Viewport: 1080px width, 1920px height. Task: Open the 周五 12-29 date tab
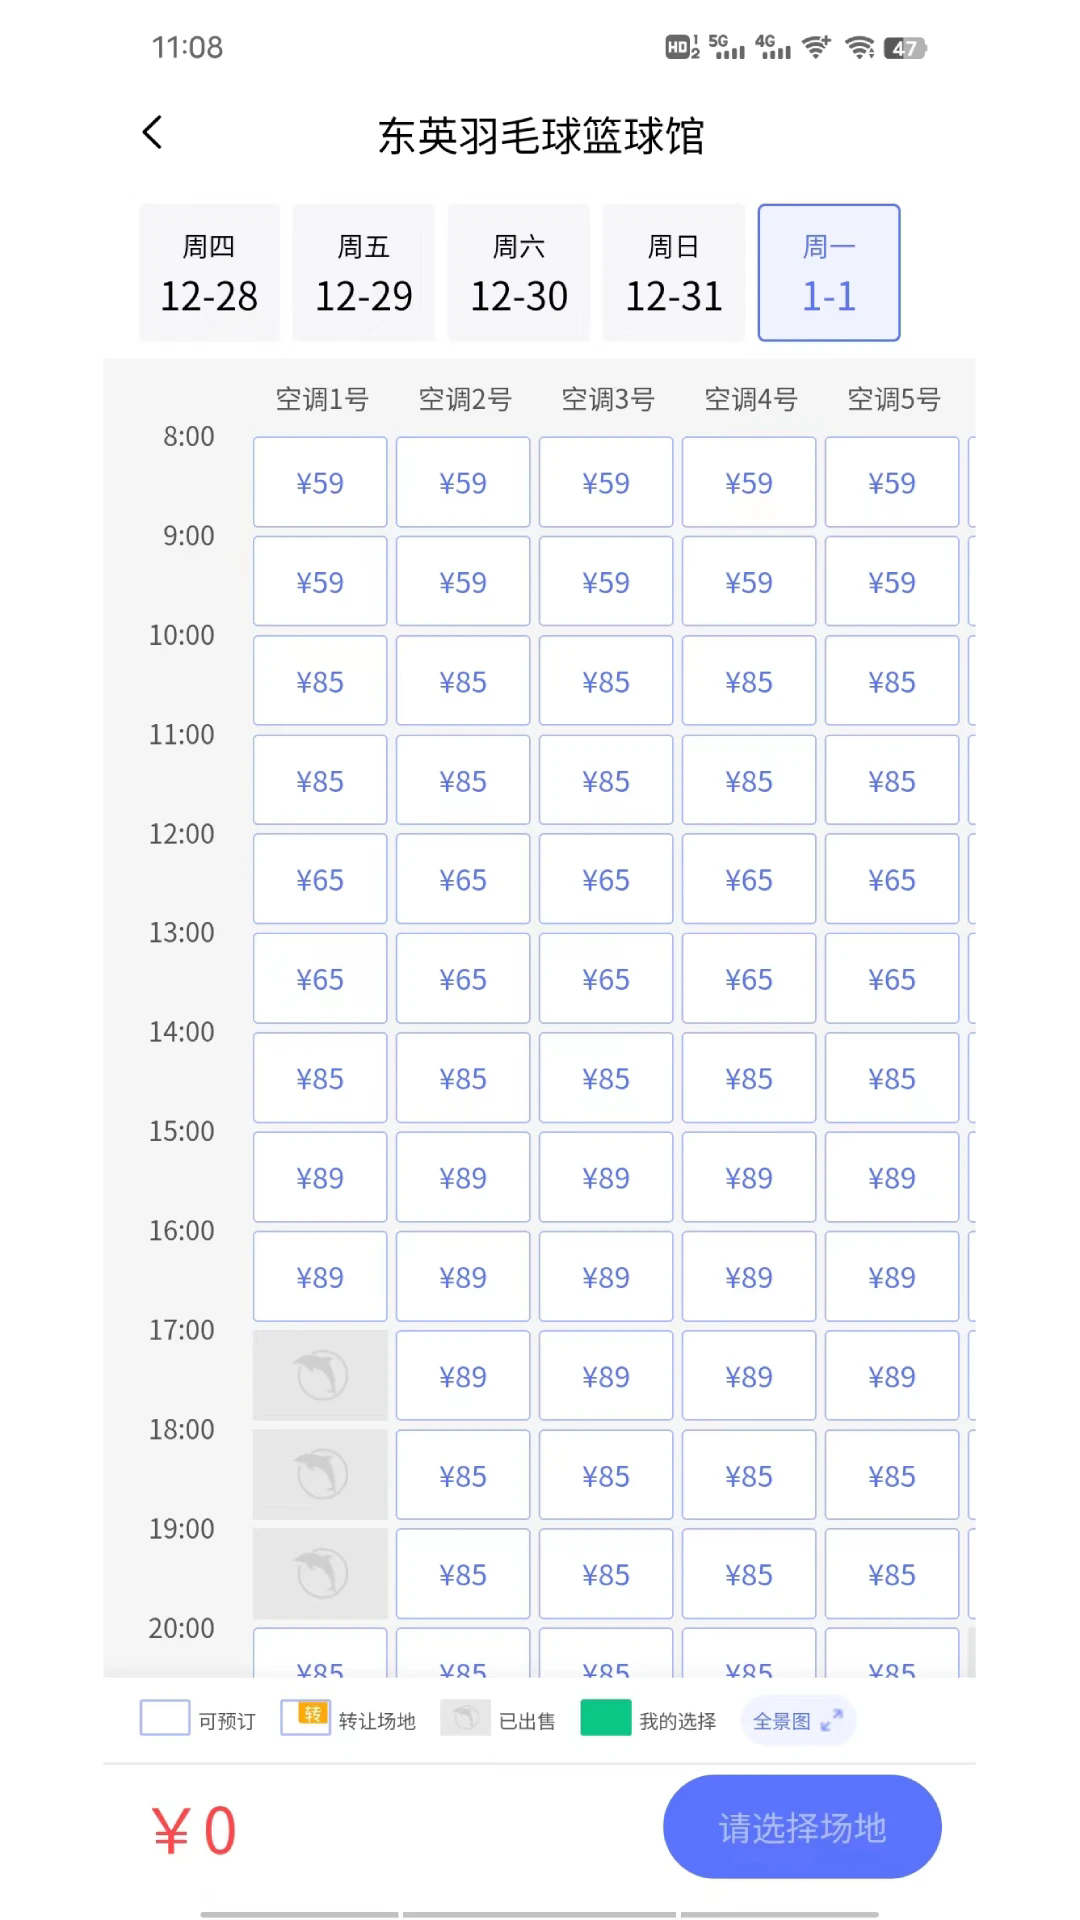pos(364,273)
